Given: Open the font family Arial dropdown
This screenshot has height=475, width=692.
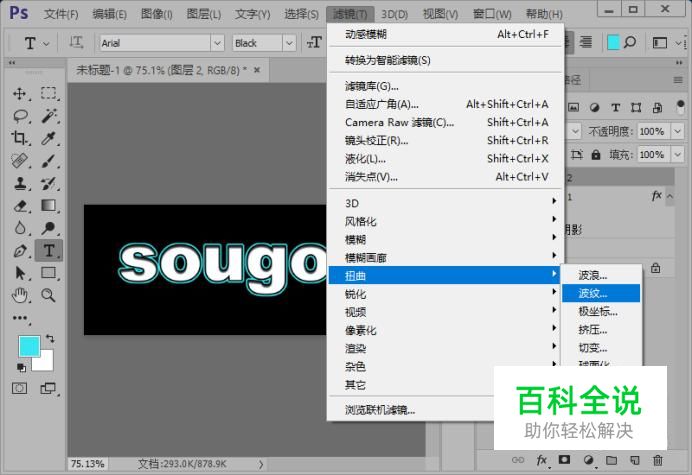Looking at the screenshot, I should pyautogui.click(x=217, y=43).
